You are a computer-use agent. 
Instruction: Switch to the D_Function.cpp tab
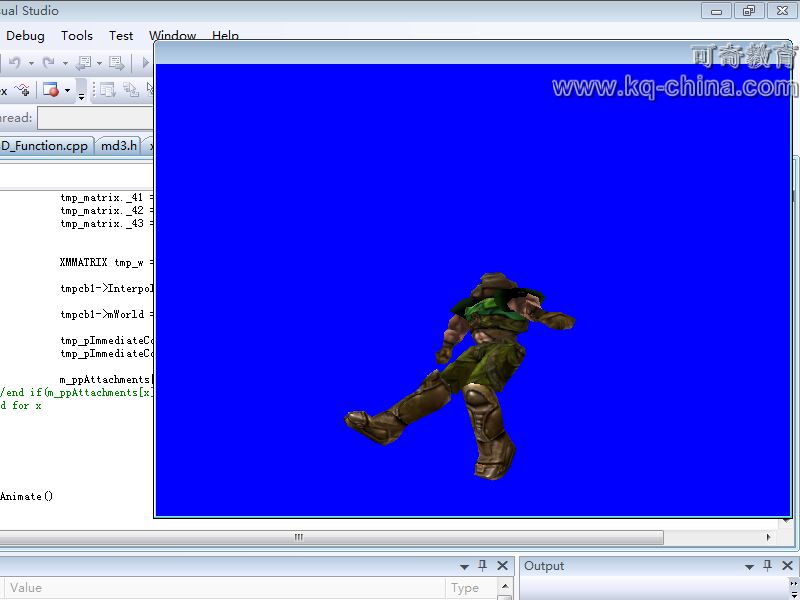[45, 146]
